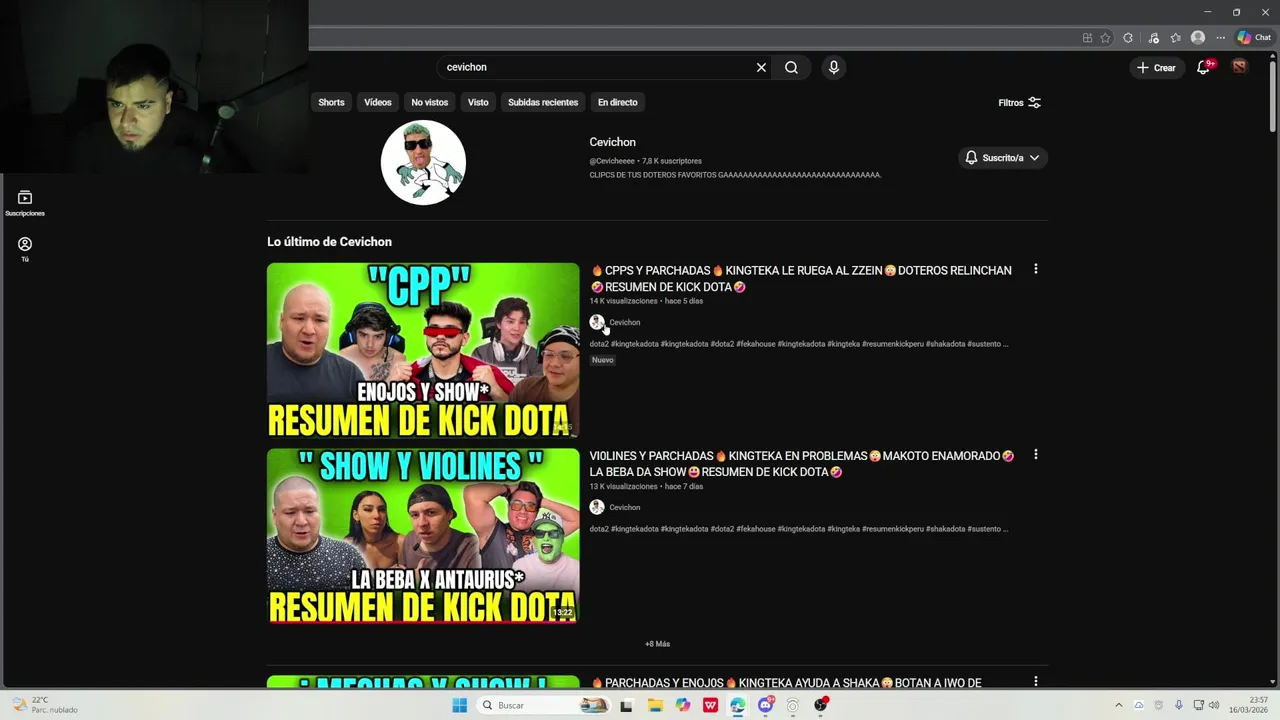Add page to favorites with star icon
The height and width of the screenshot is (720, 1280).
point(1105,38)
